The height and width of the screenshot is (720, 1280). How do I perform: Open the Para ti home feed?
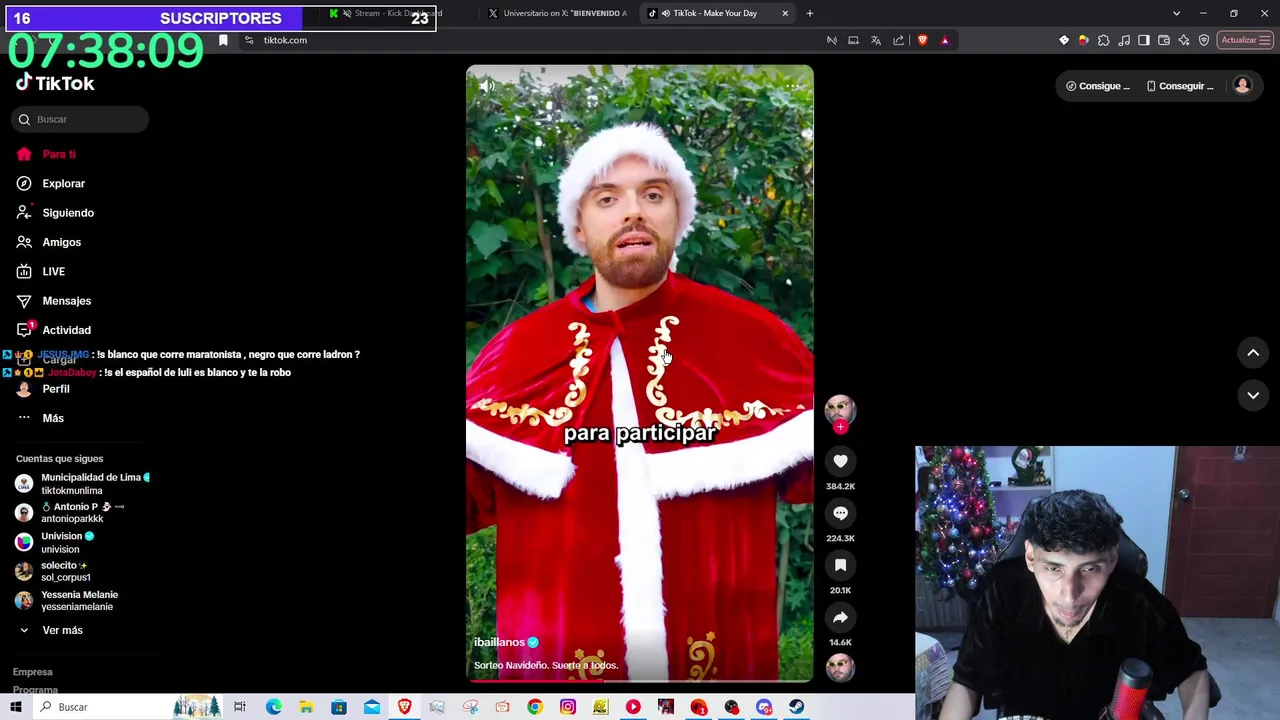[x=46, y=154]
